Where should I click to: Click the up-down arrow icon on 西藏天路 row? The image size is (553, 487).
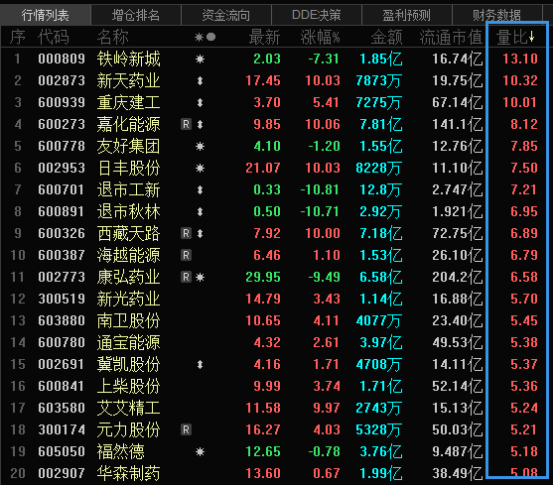click(200, 233)
